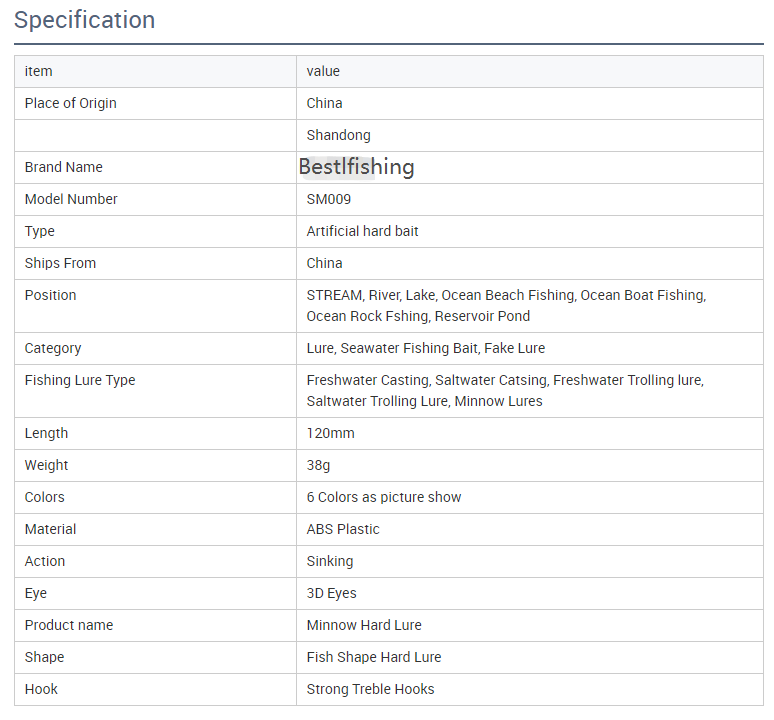Click the Specification heading
The height and width of the screenshot is (720, 774).
(84, 20)
